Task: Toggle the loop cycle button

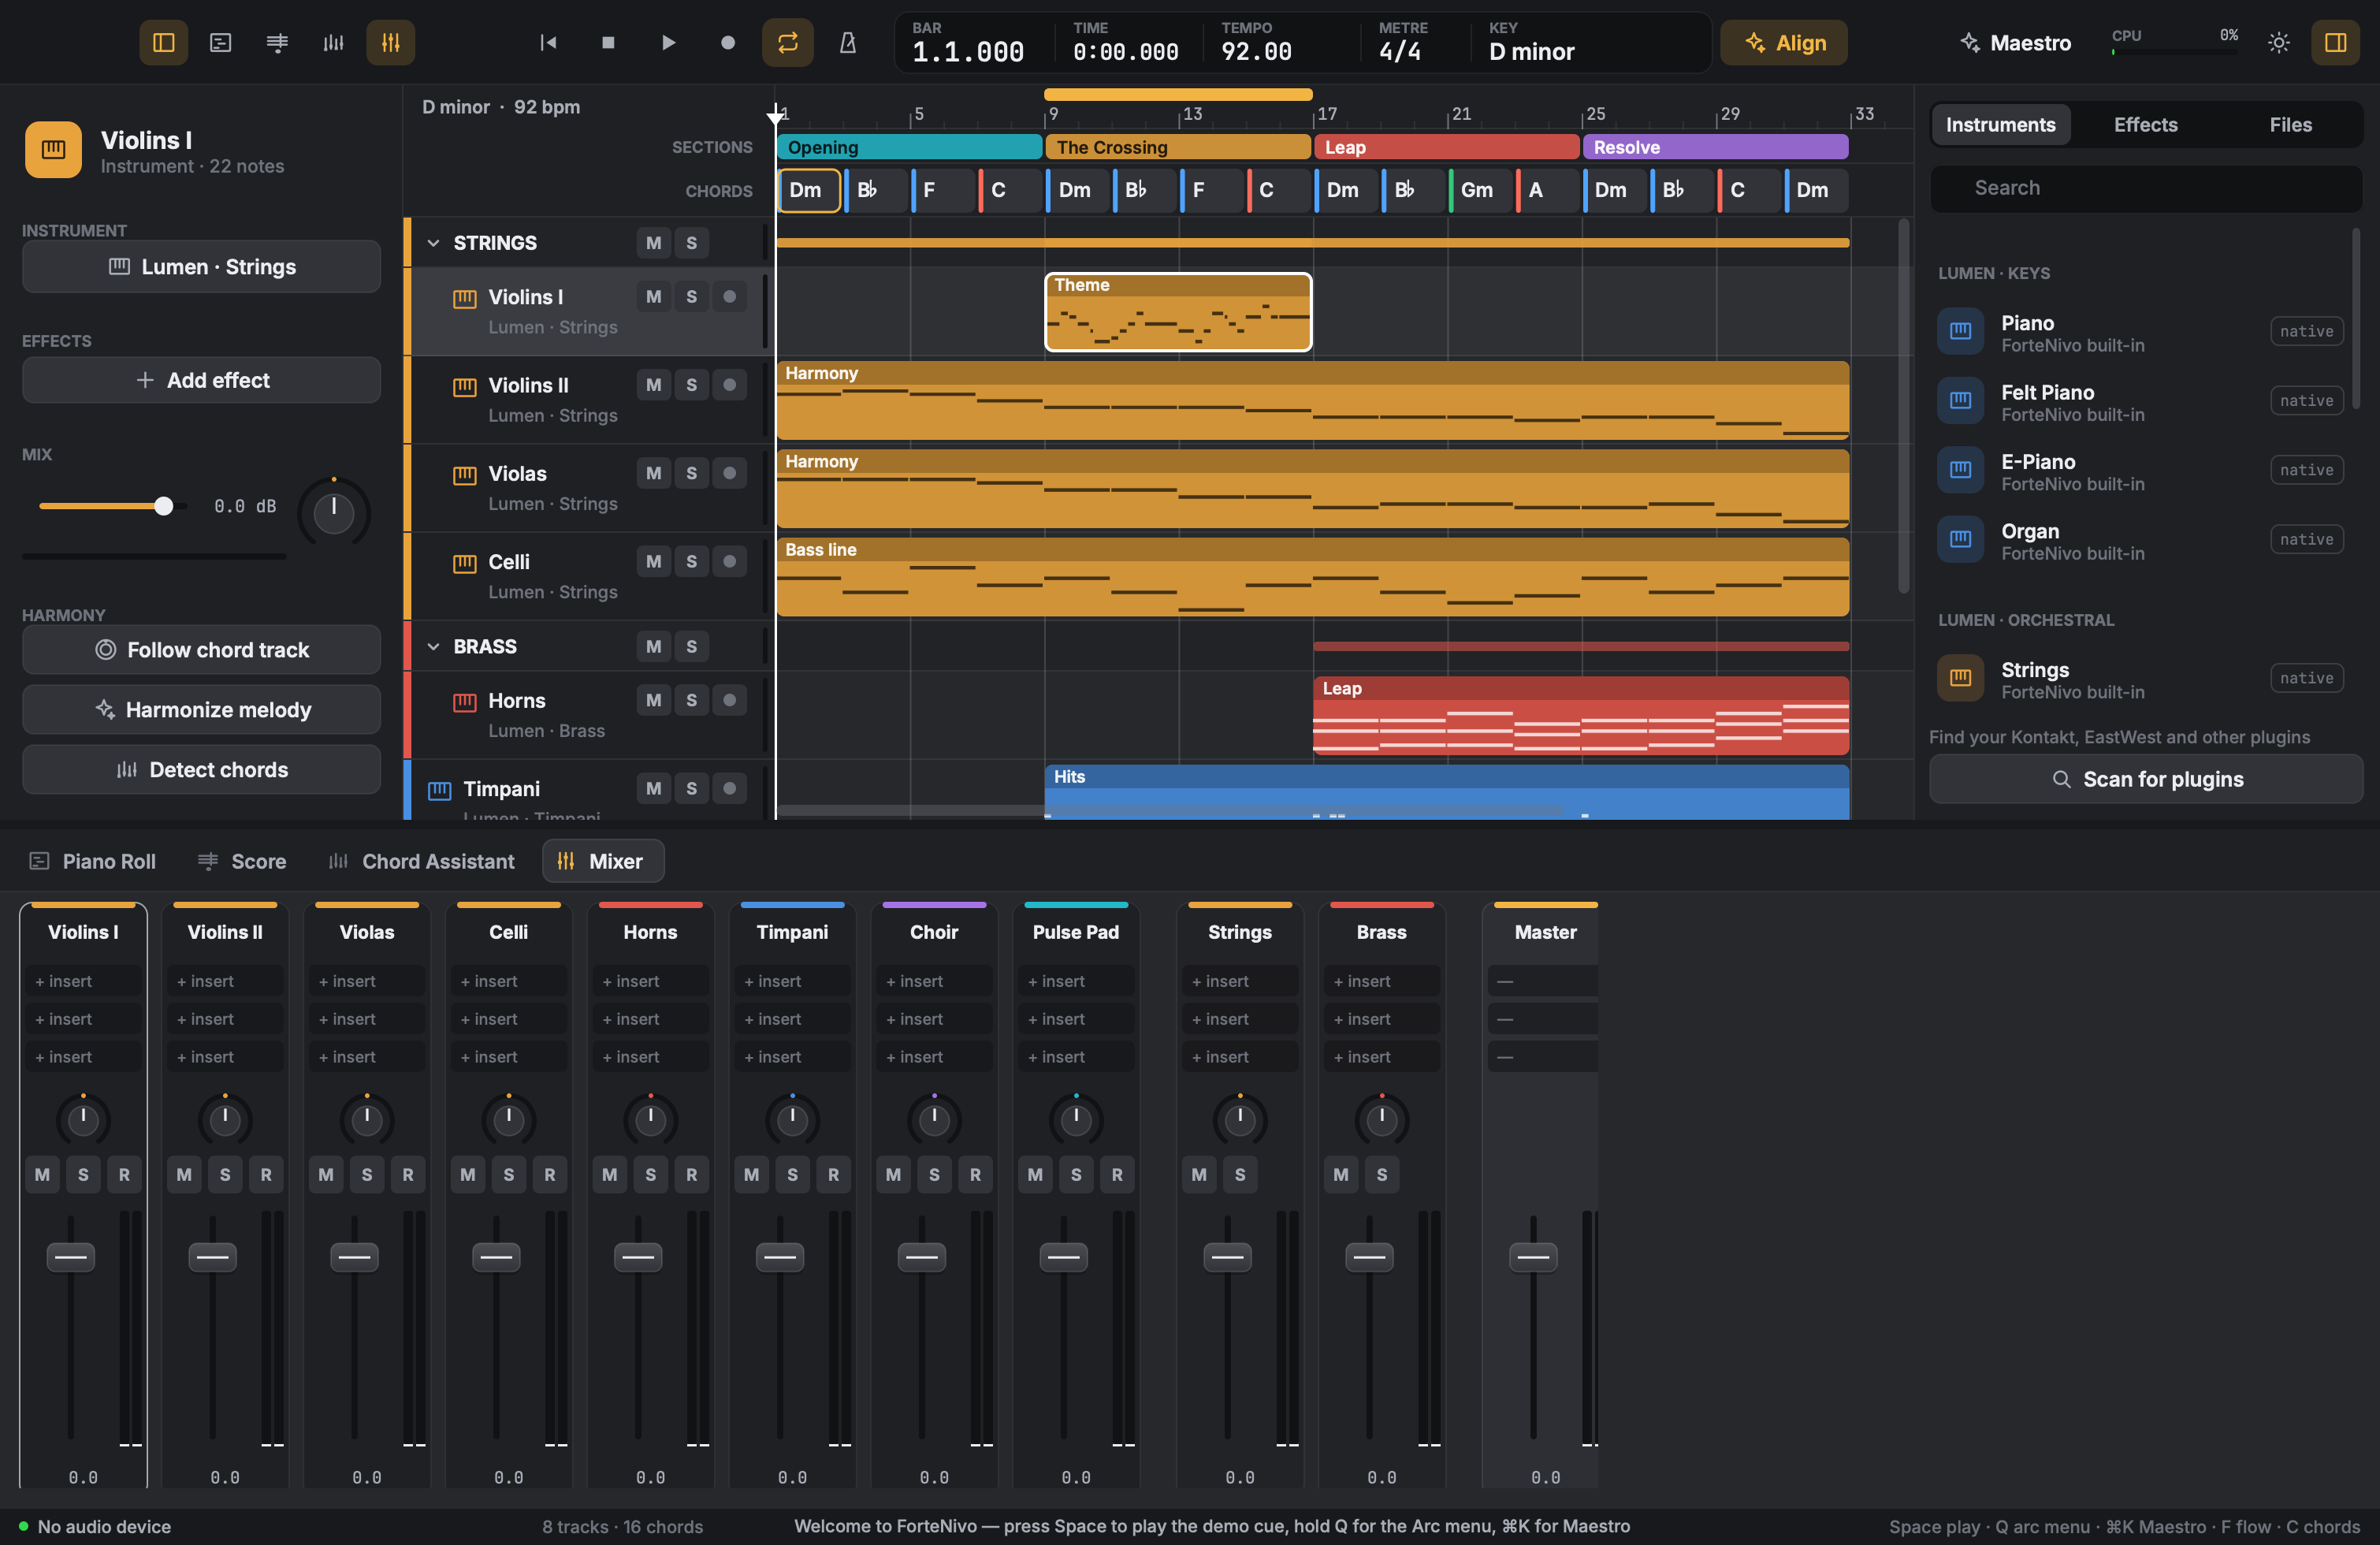Action: 788,42
